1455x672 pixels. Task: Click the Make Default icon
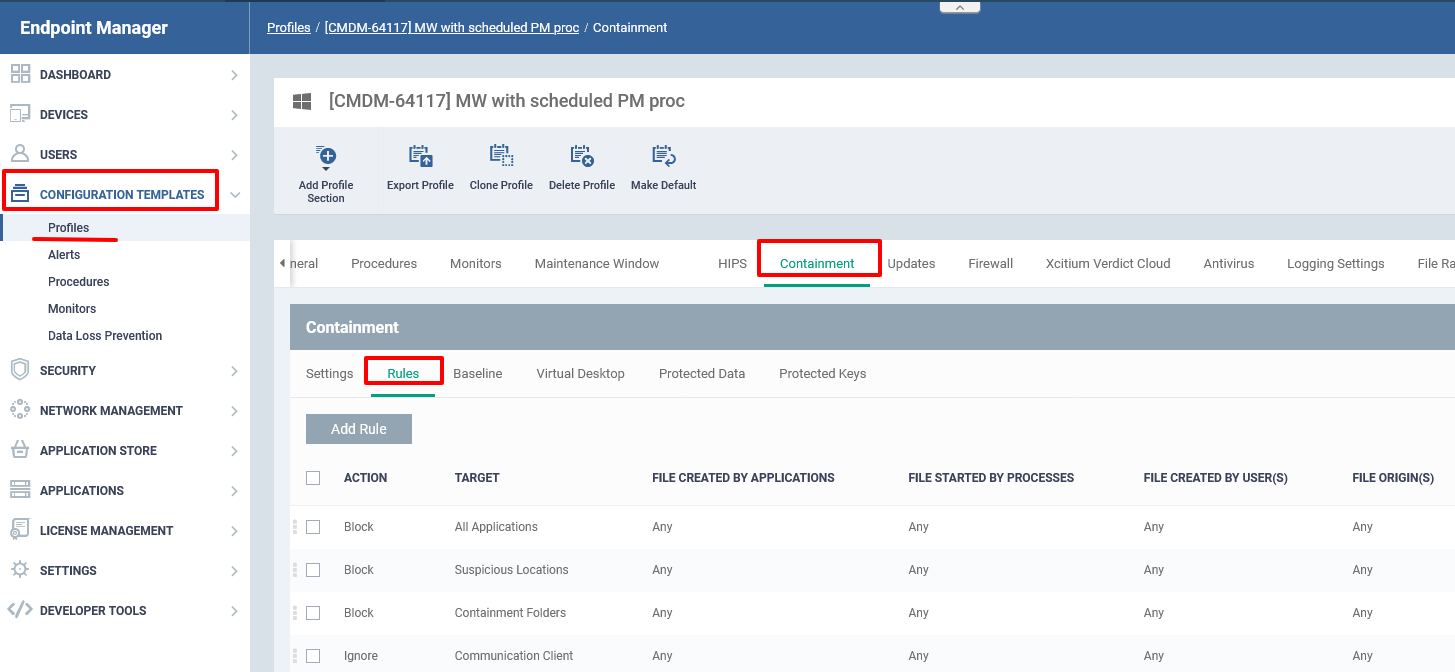click(664, 156)
